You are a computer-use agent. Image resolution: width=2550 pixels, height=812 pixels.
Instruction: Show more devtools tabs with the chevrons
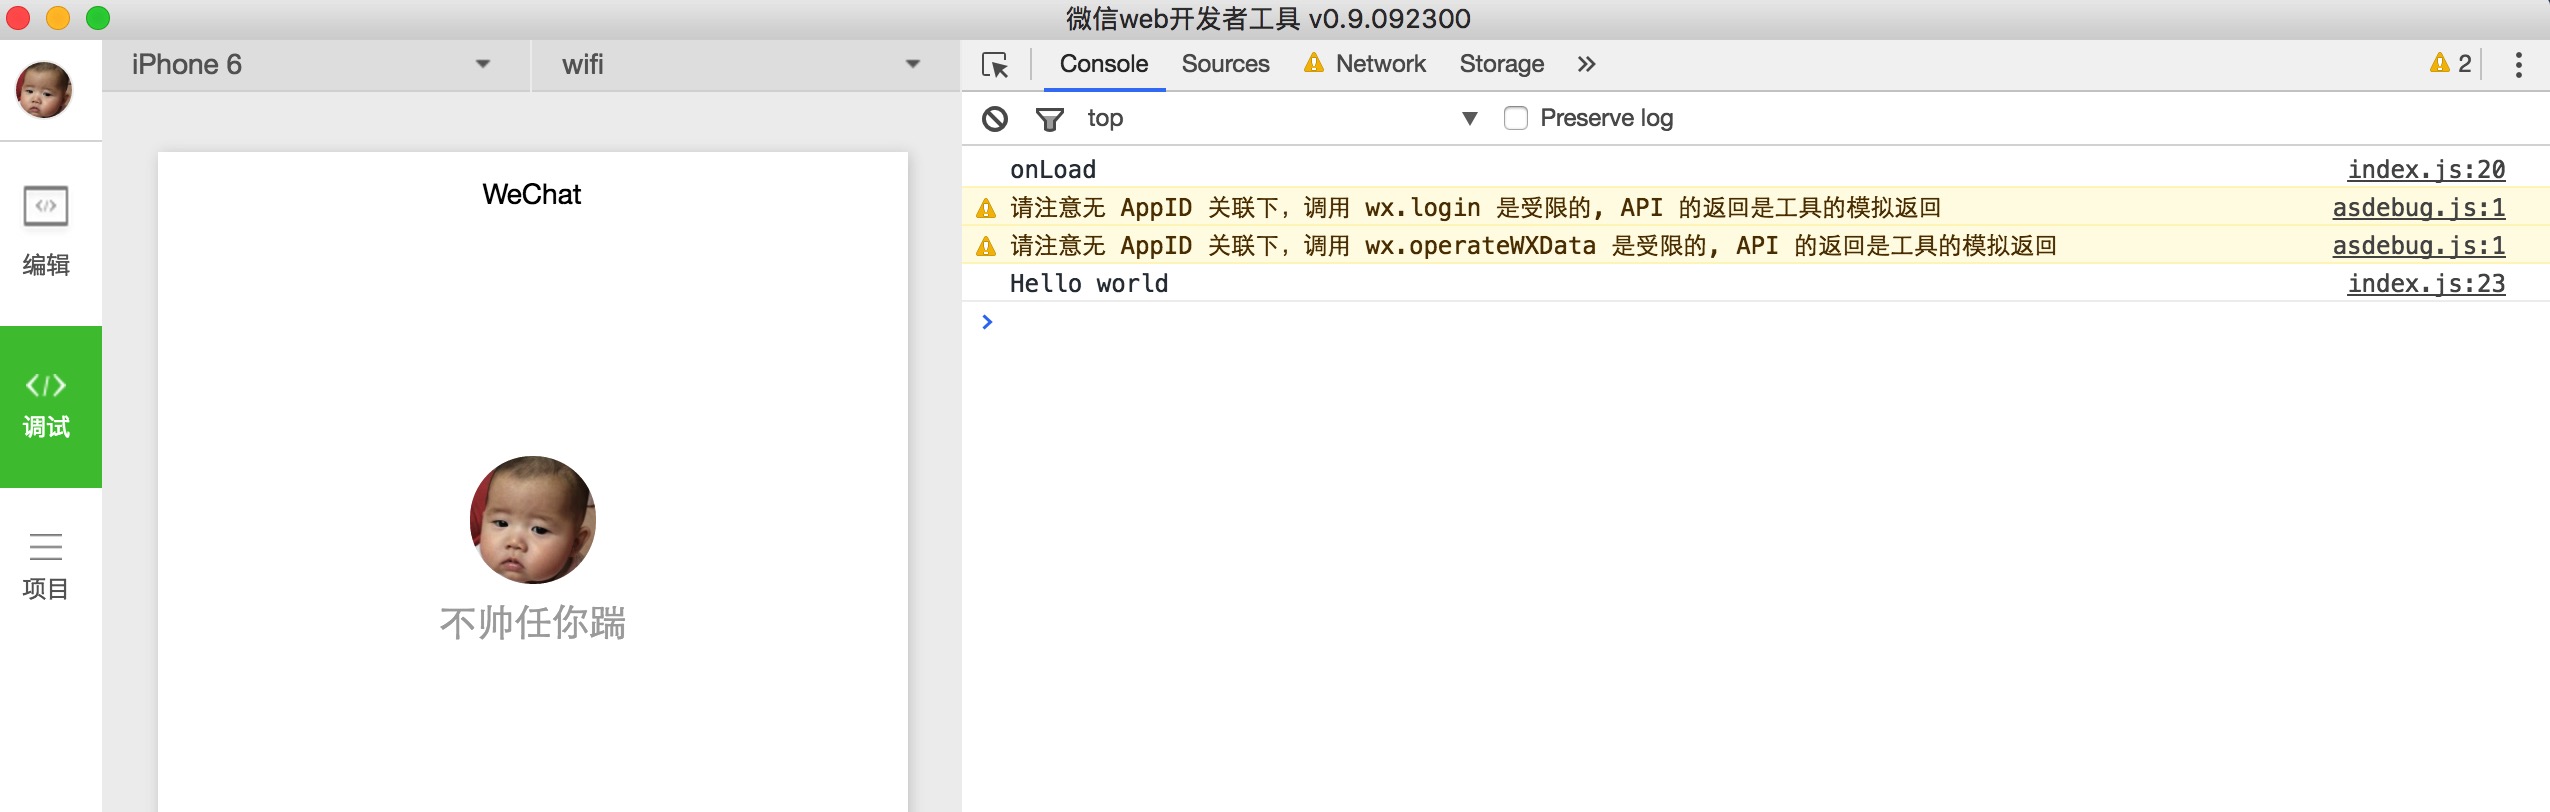[x=1586, y=65]
